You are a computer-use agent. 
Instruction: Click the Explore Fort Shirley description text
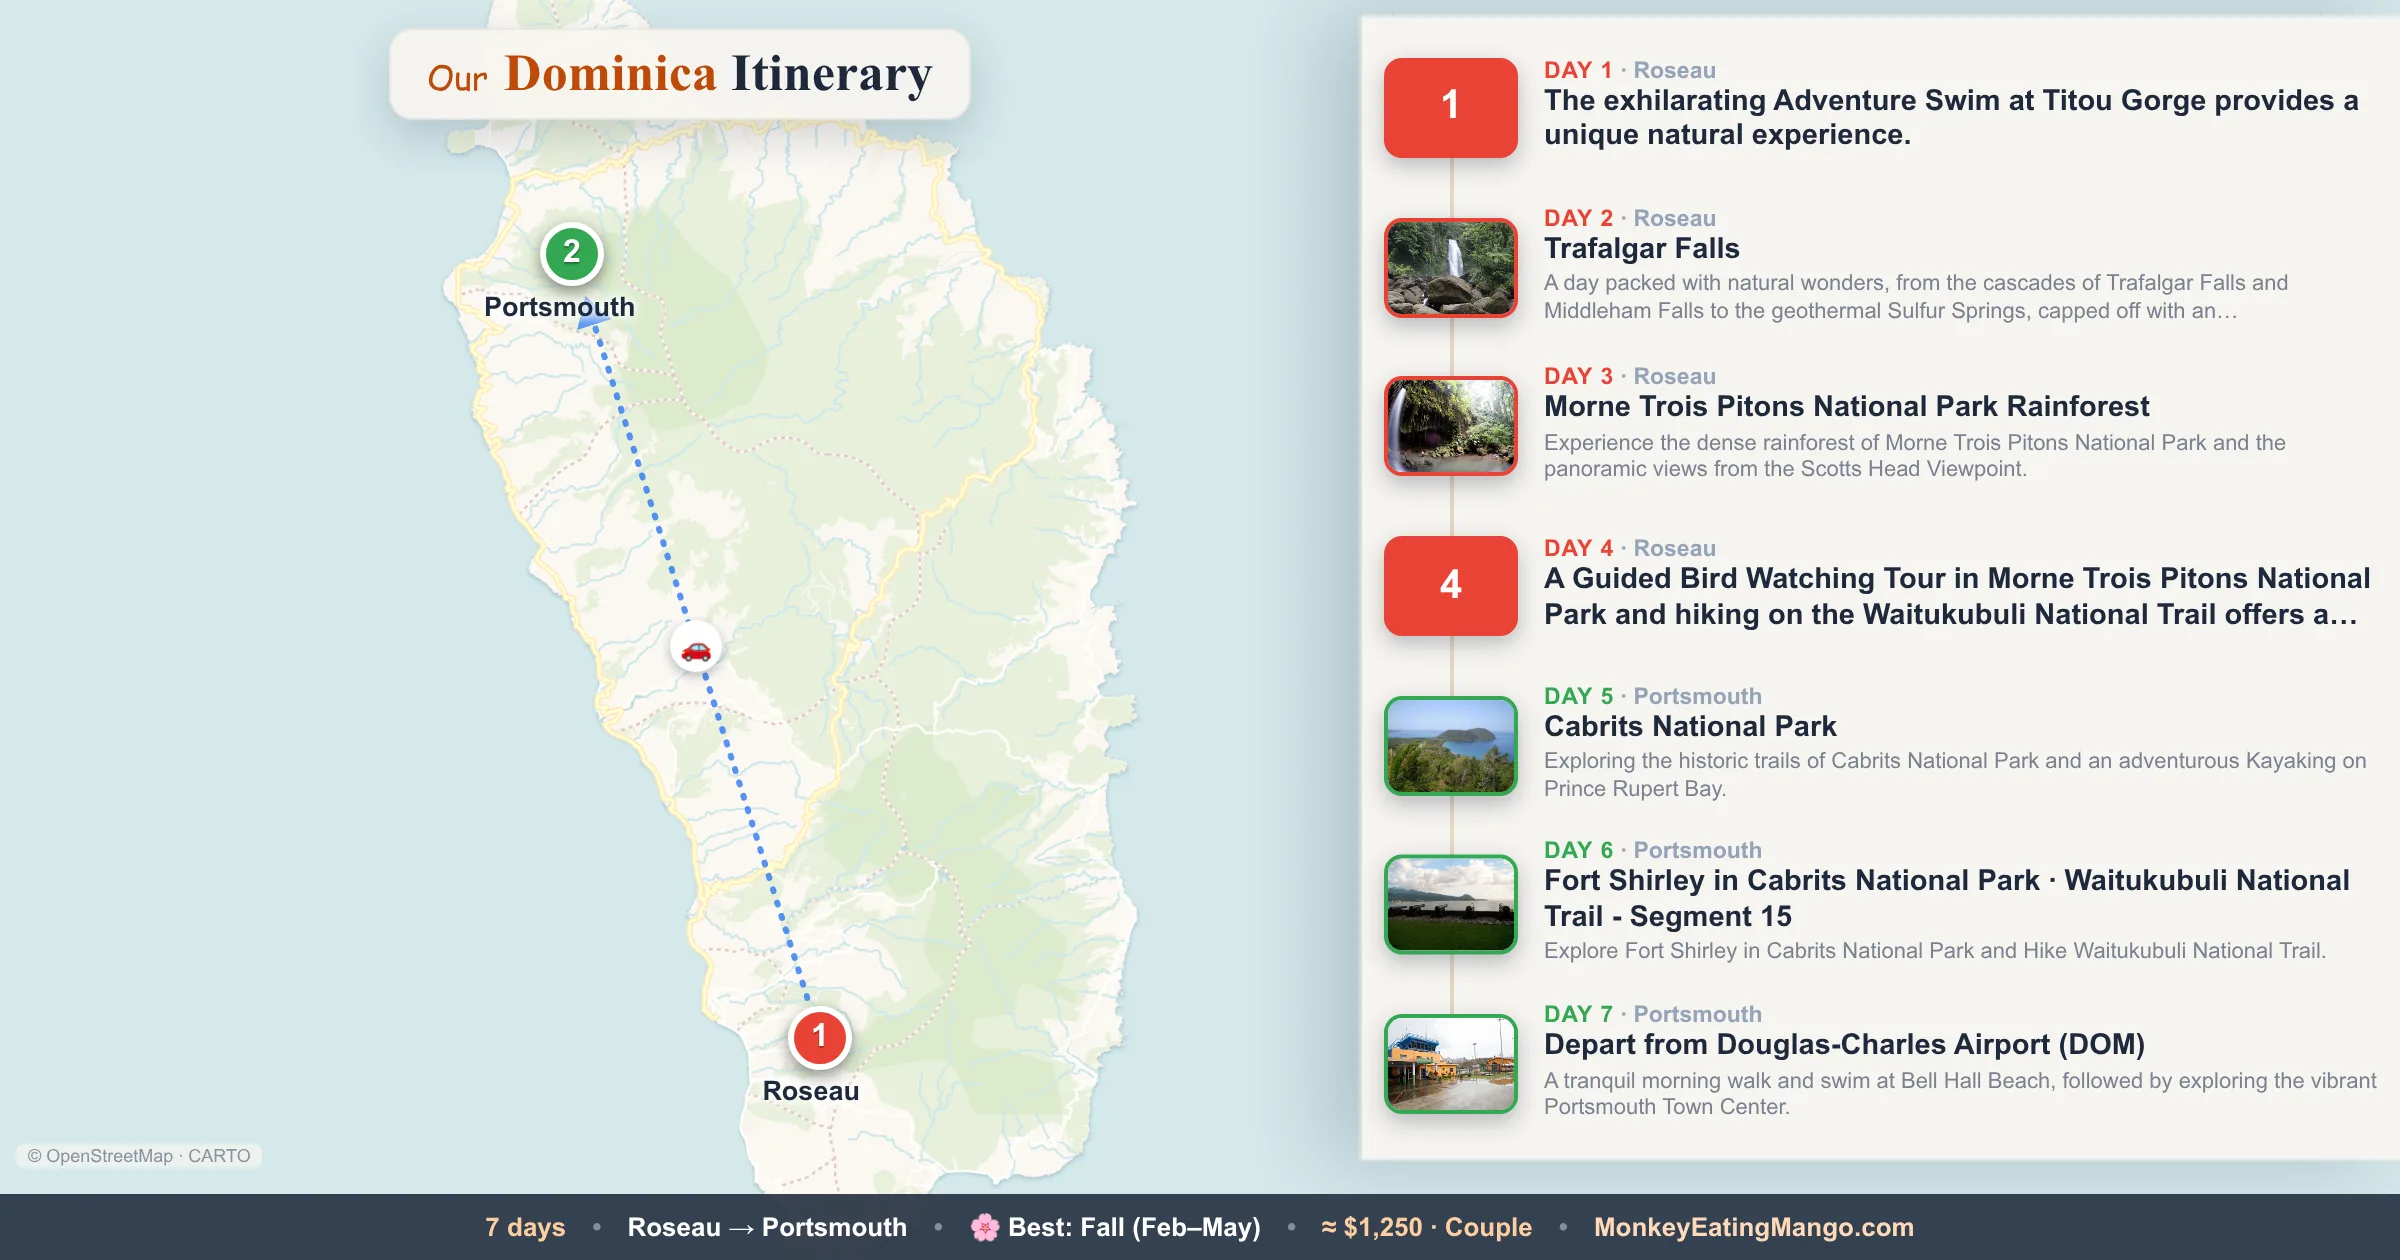[x=1935, y=951]
